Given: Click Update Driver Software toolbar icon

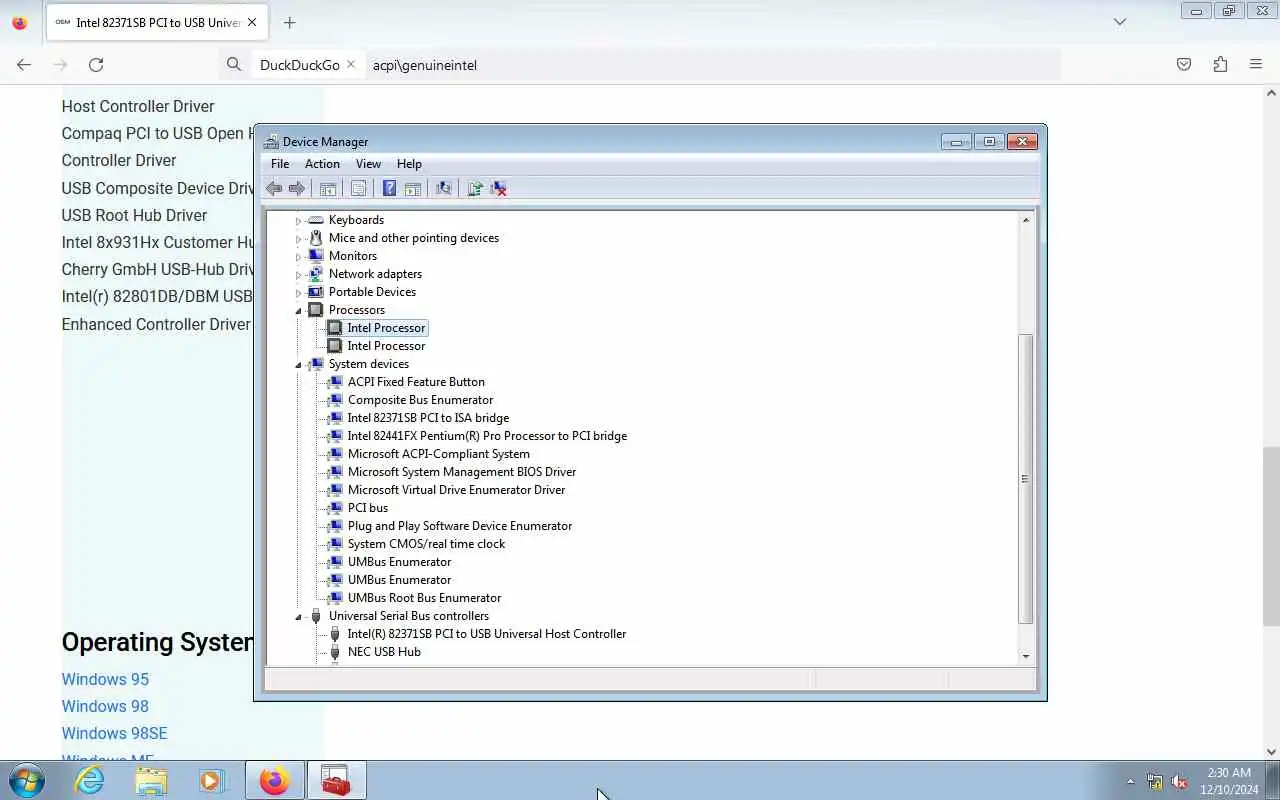Looking at the screenshot, I should (x=475, y=188).
